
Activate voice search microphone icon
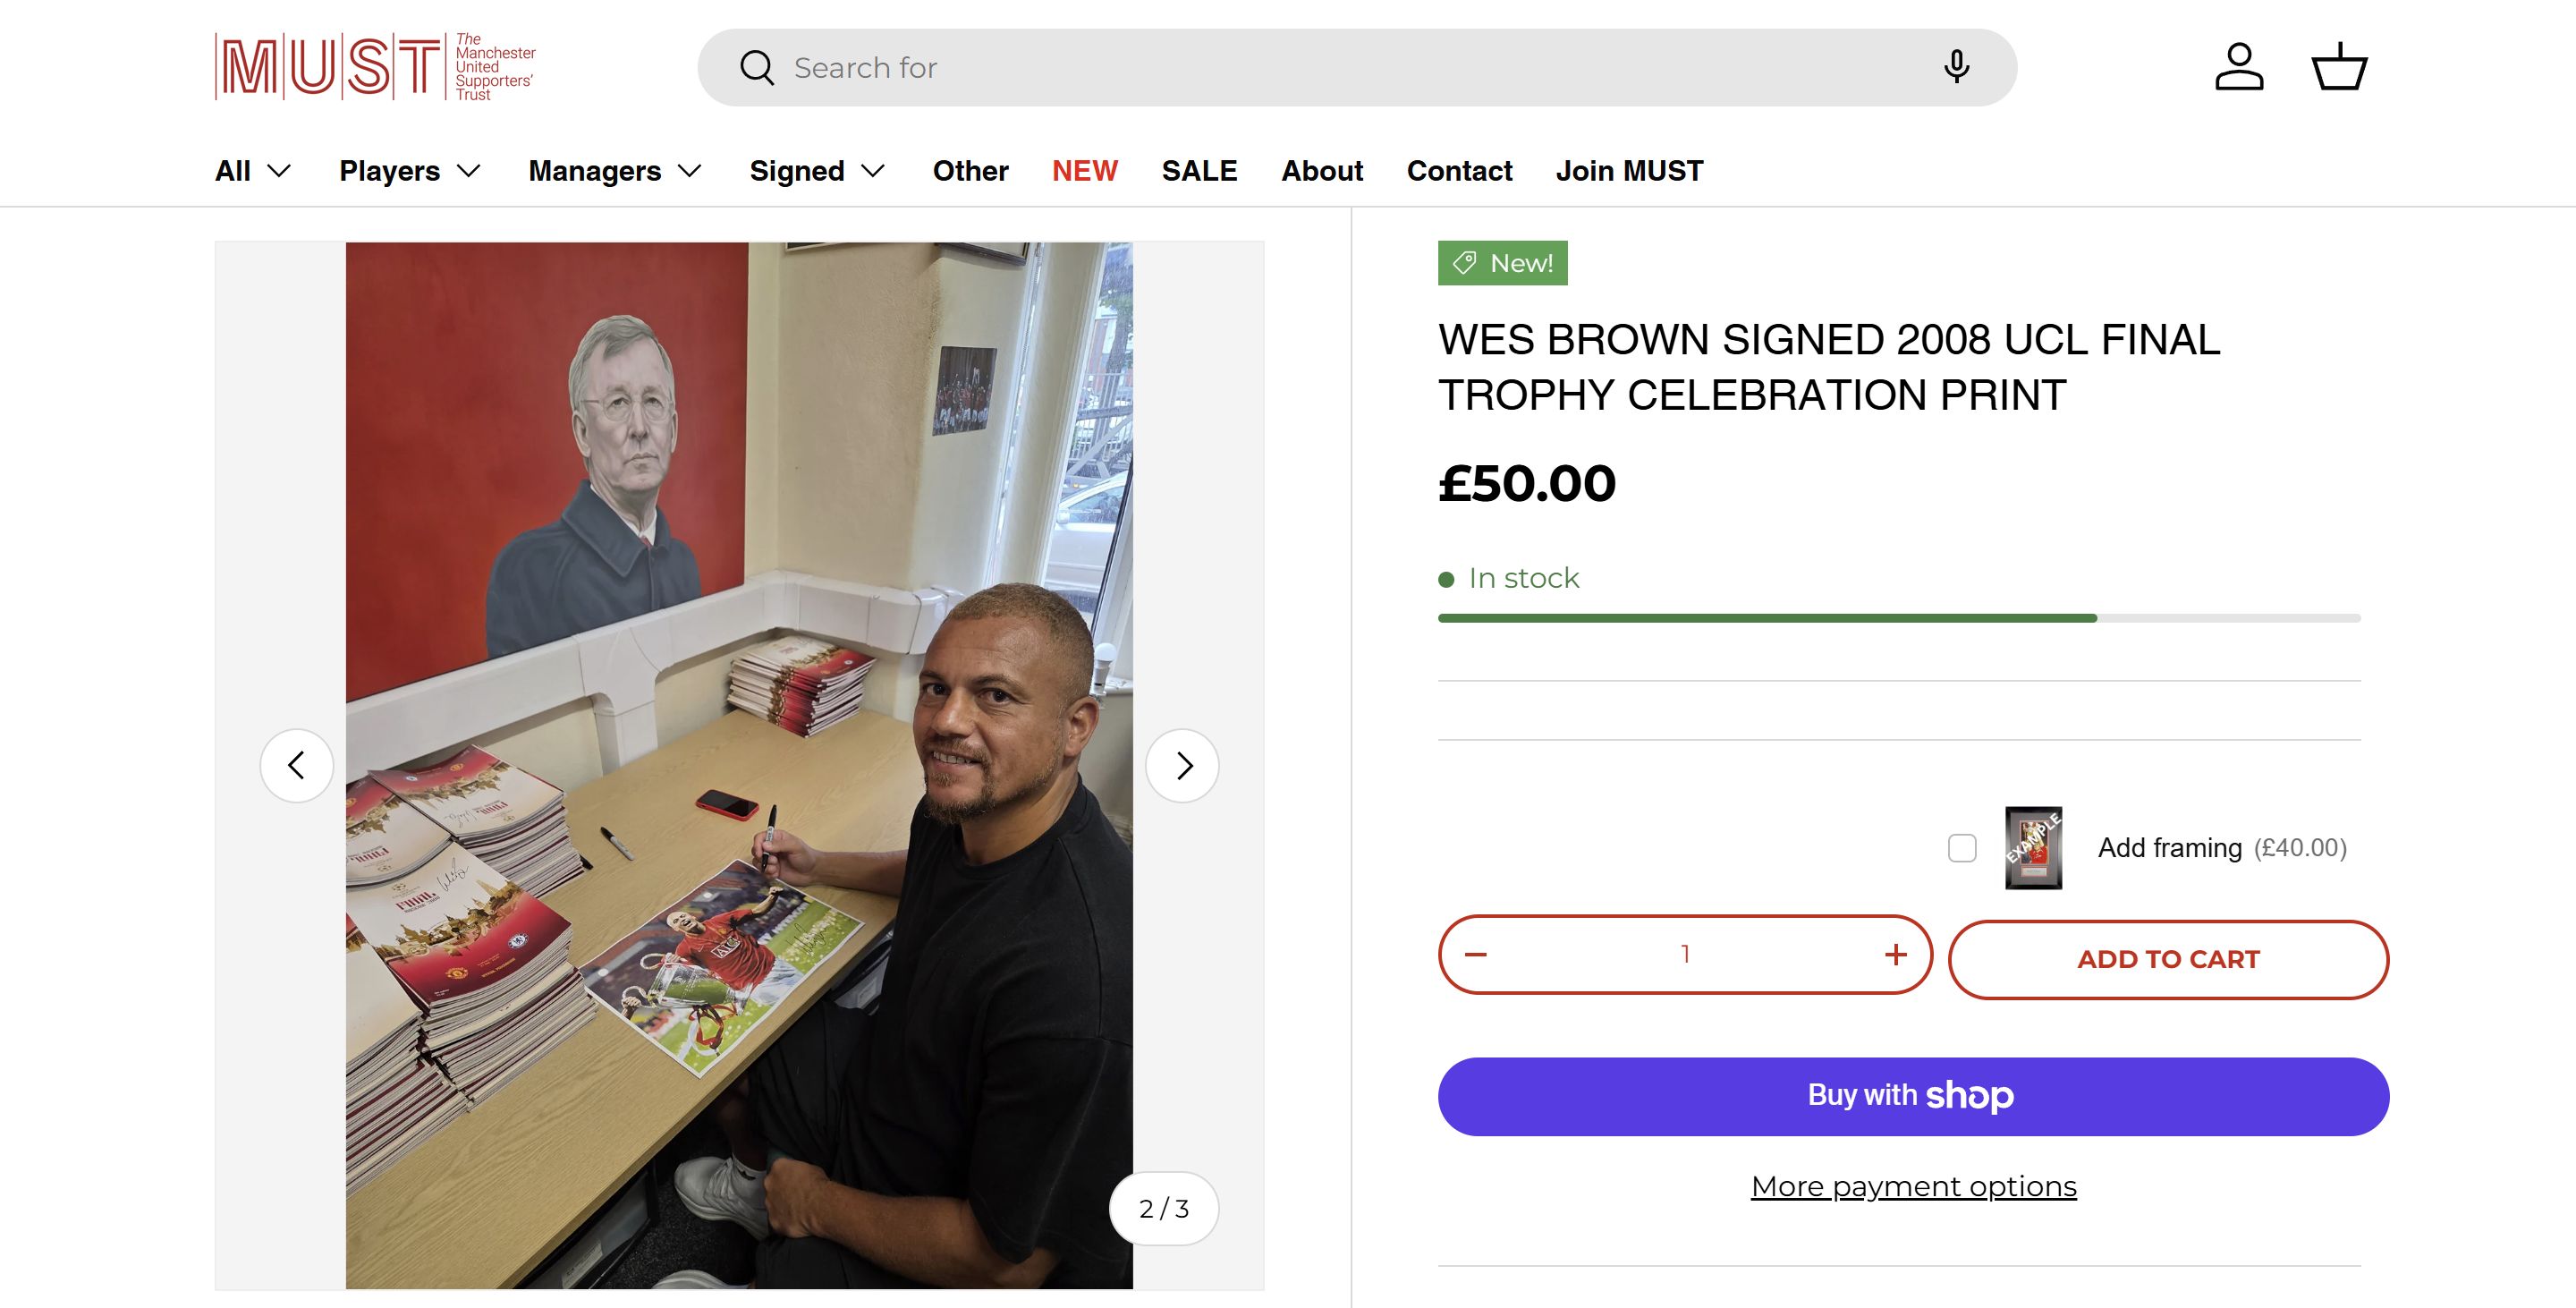coord(1956,67)
